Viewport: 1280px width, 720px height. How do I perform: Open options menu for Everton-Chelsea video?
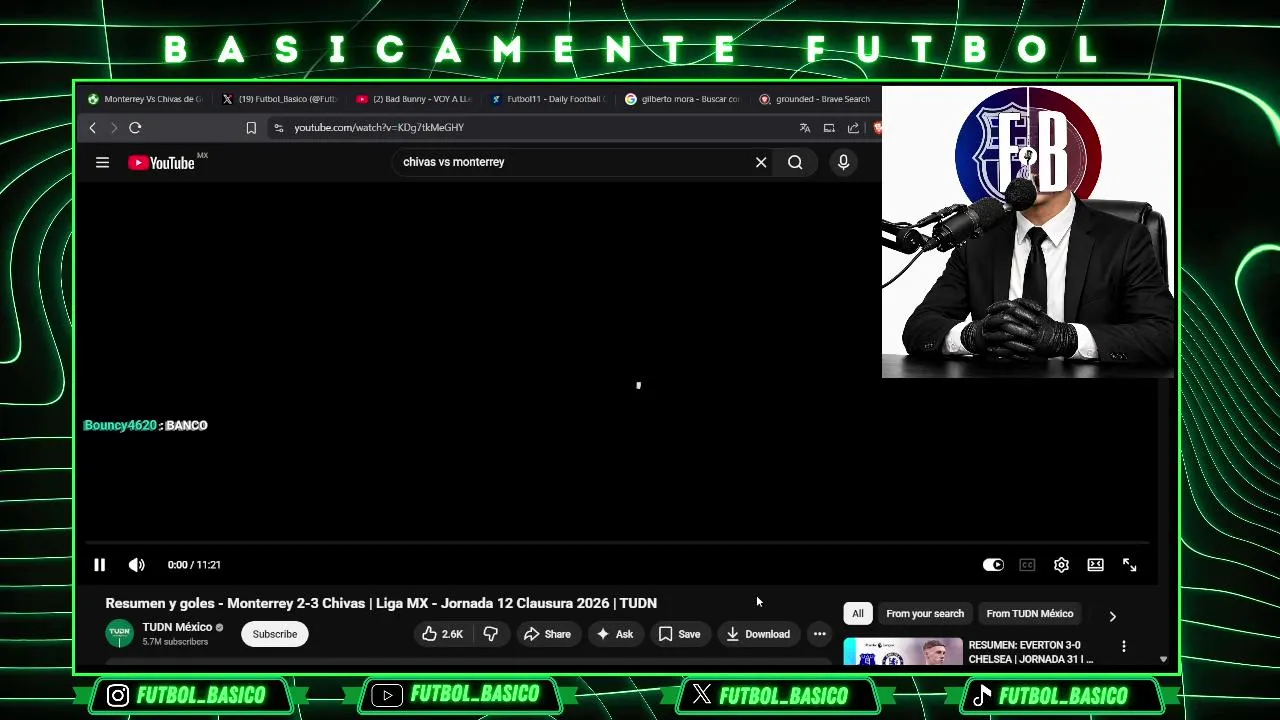[x=1123, y=646]
